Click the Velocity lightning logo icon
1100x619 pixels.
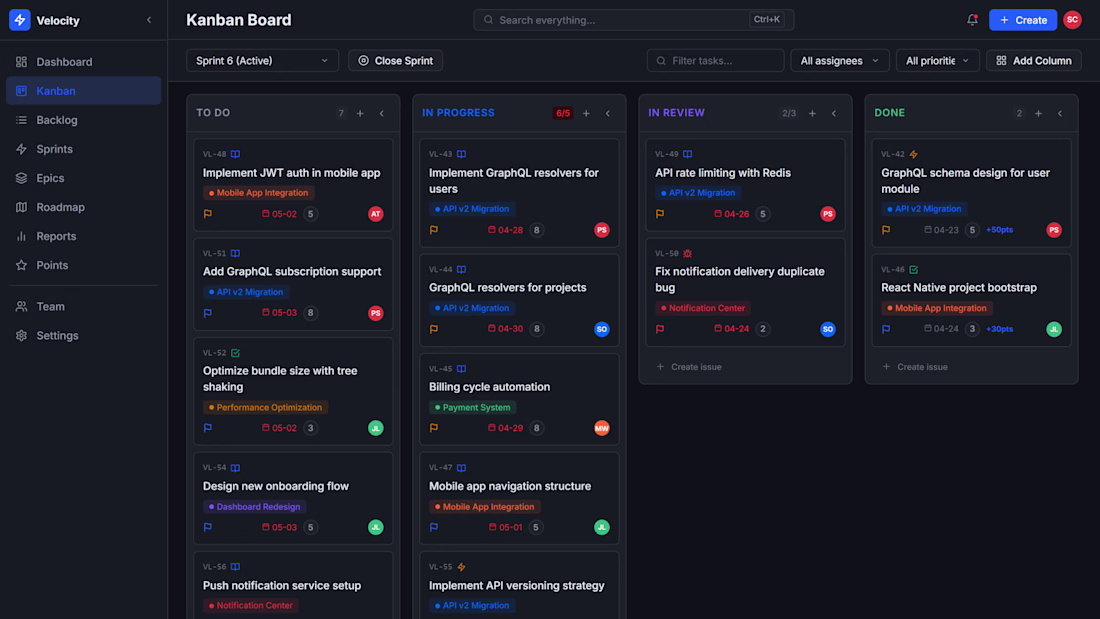pyautogui.click(x=20, y=20)
